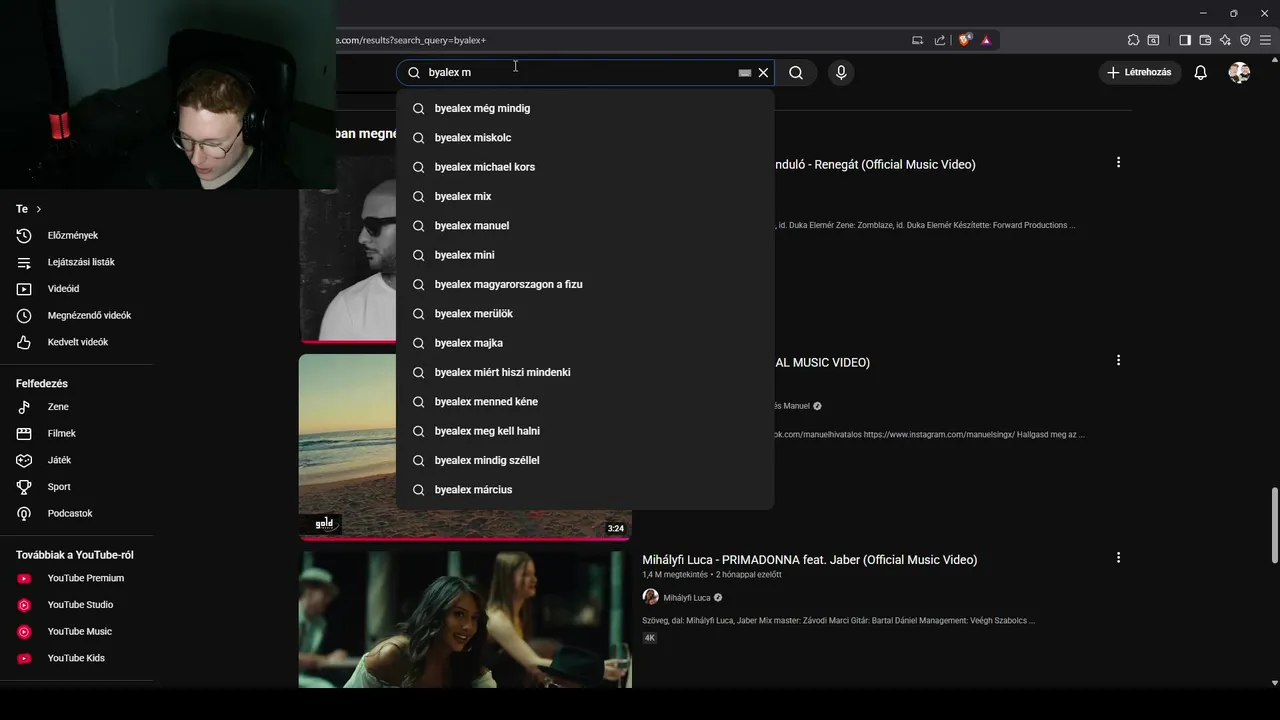Click the browser address bar URL
1280x720 pixels.
411,40
